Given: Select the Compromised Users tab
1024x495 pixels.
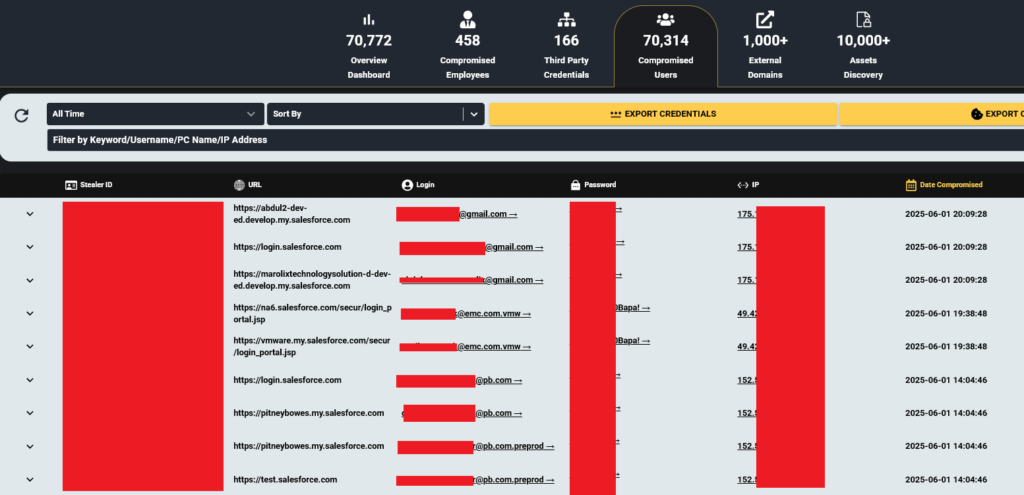Looking at the screenshot, I should pyautogui.click(x=665, y=46).
